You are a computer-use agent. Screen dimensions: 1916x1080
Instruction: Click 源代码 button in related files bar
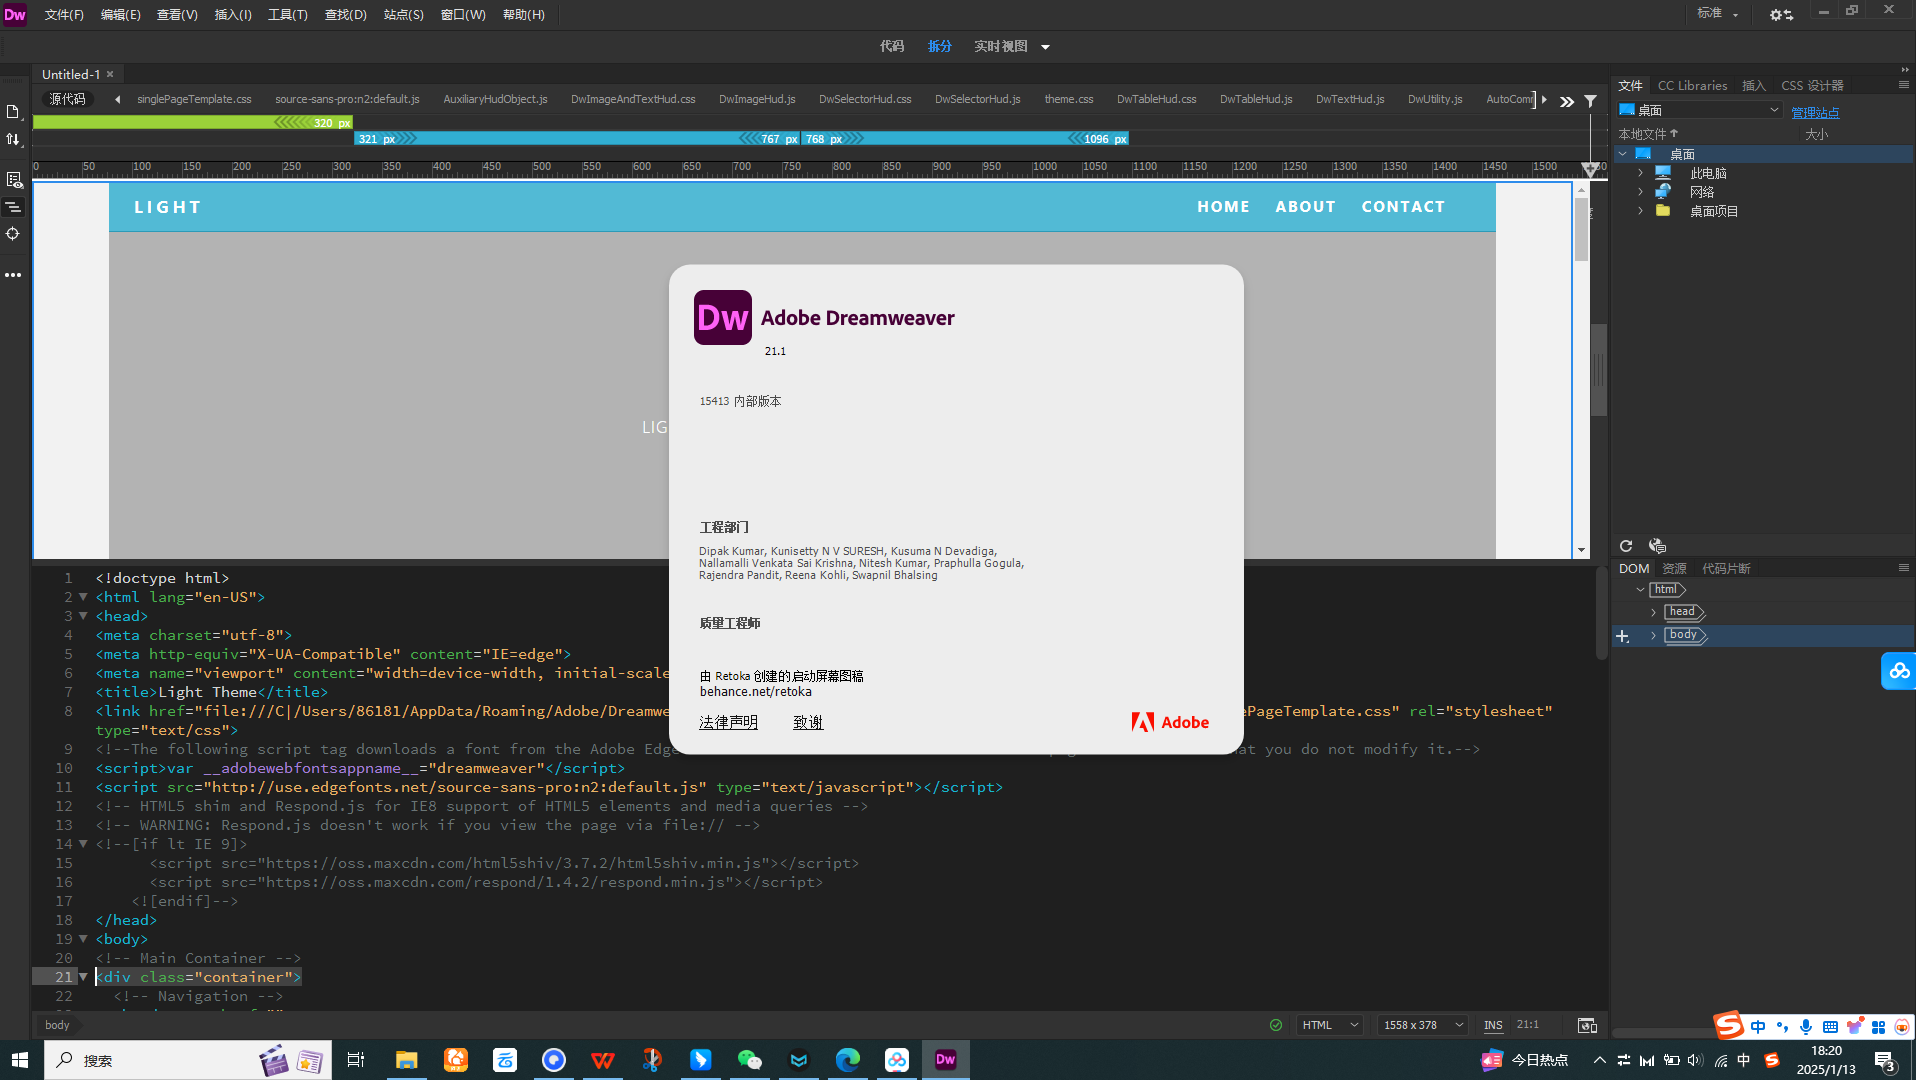(68, 99)
